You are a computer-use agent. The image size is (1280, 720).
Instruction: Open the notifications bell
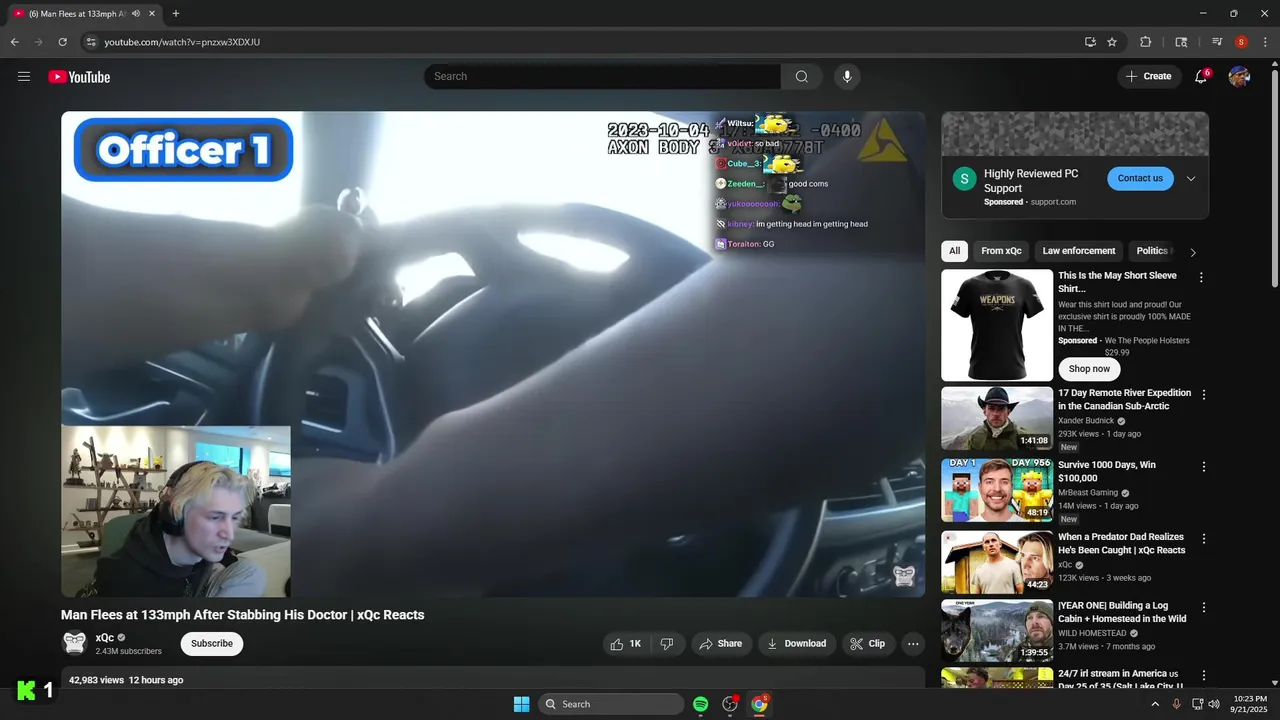point(1201,76)
